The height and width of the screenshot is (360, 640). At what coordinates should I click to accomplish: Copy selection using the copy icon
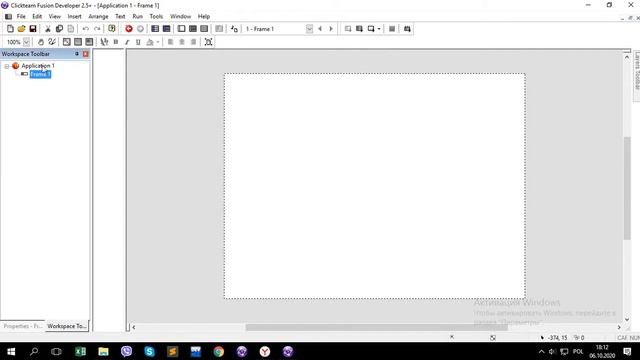59,29
